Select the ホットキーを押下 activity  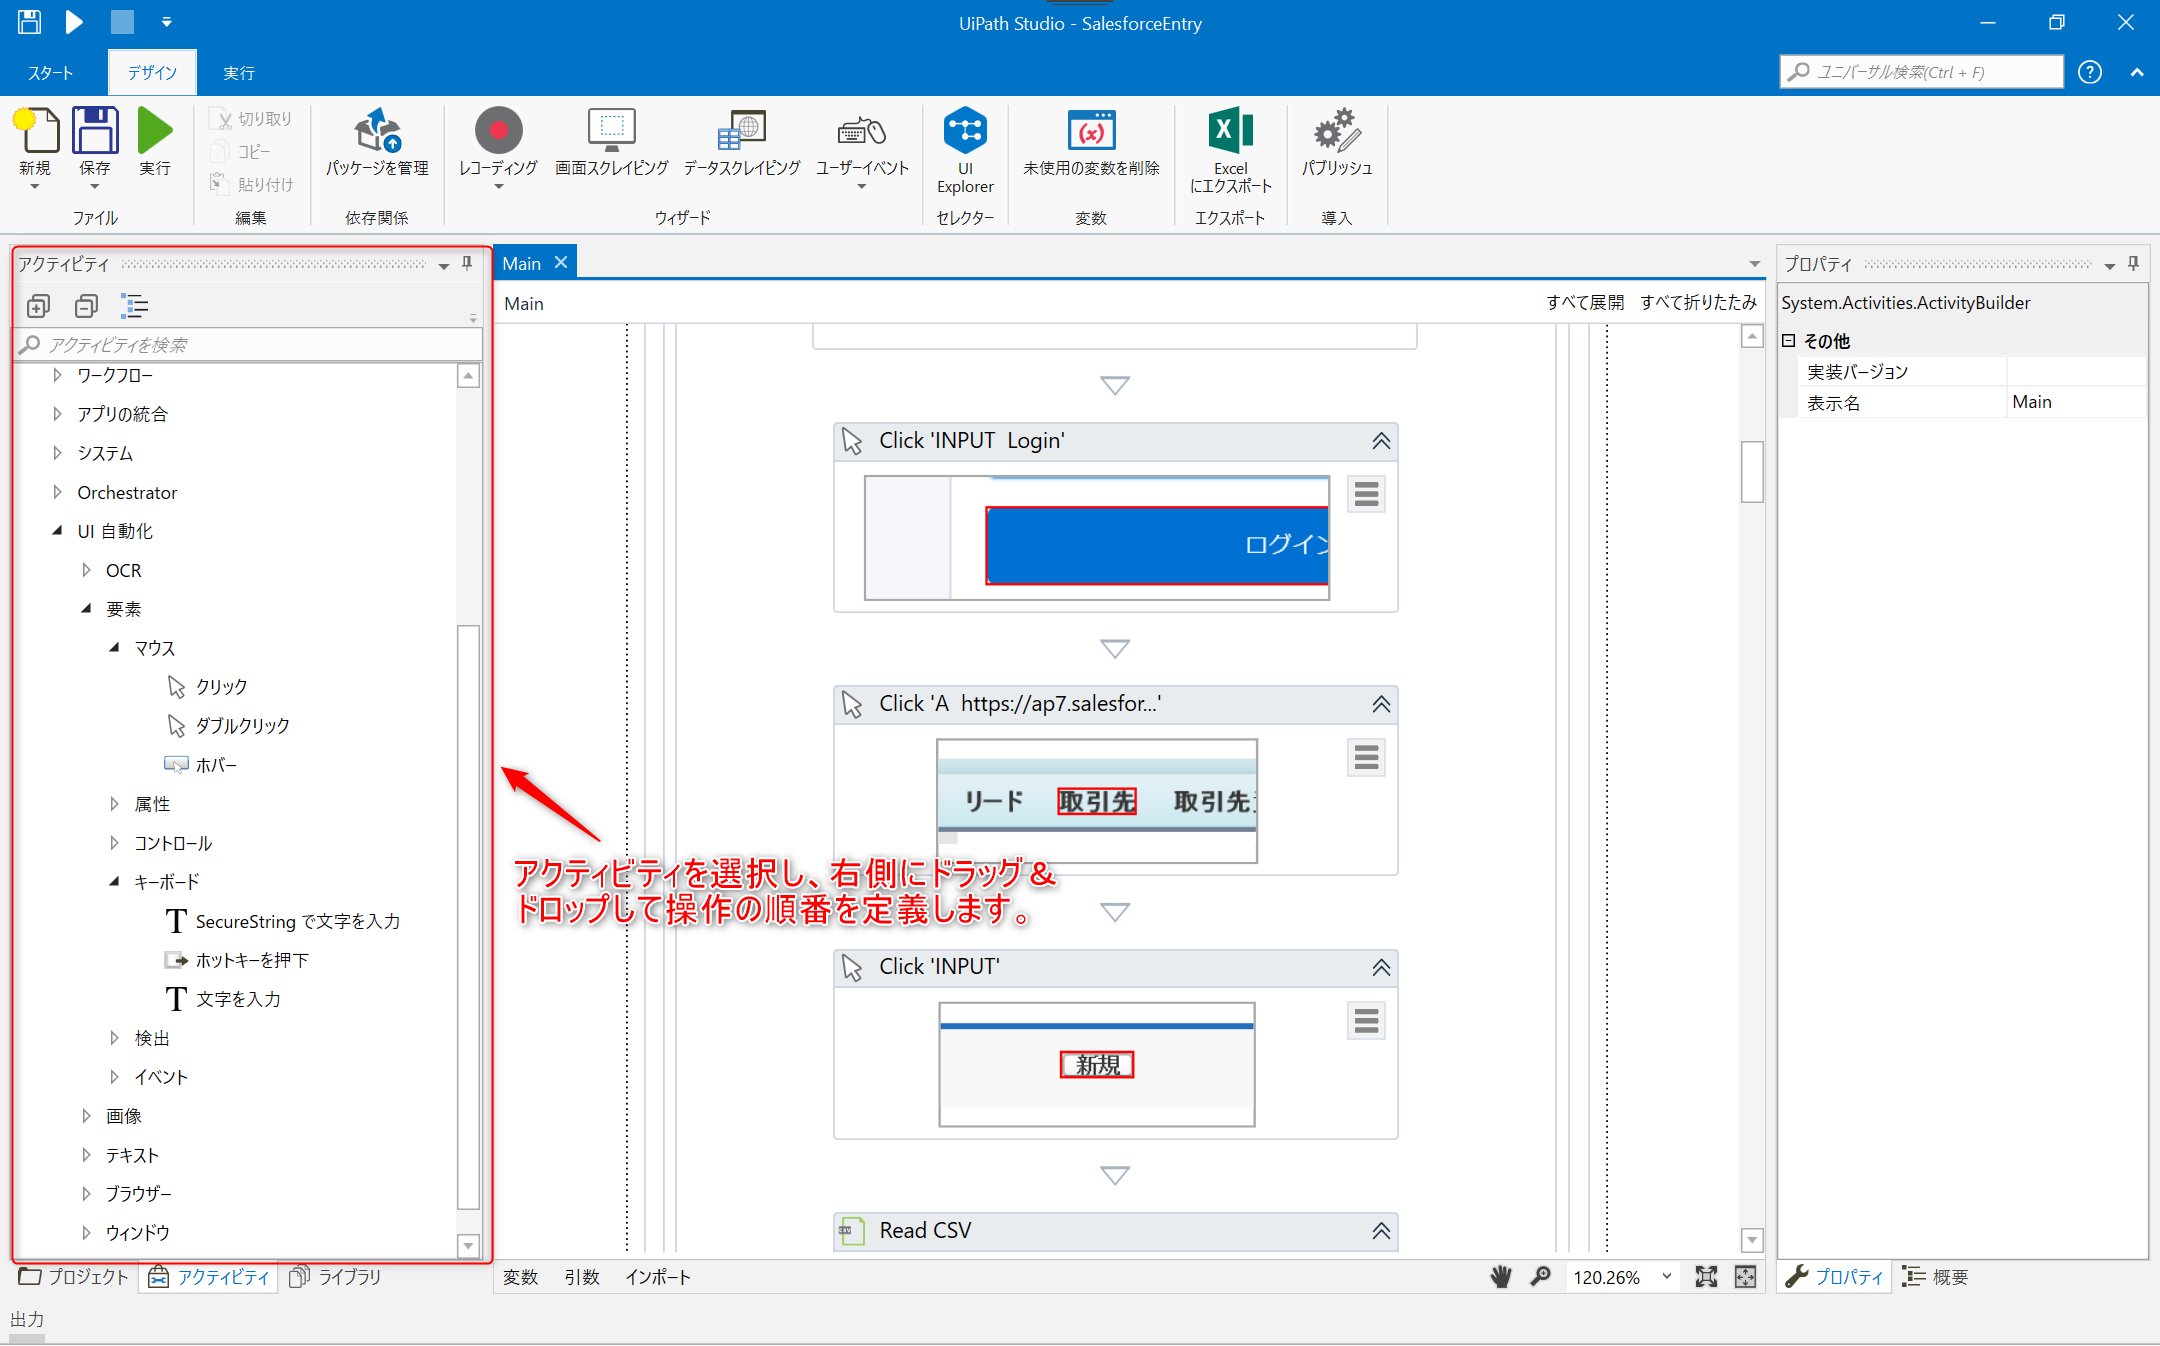[x=237, y=960]
